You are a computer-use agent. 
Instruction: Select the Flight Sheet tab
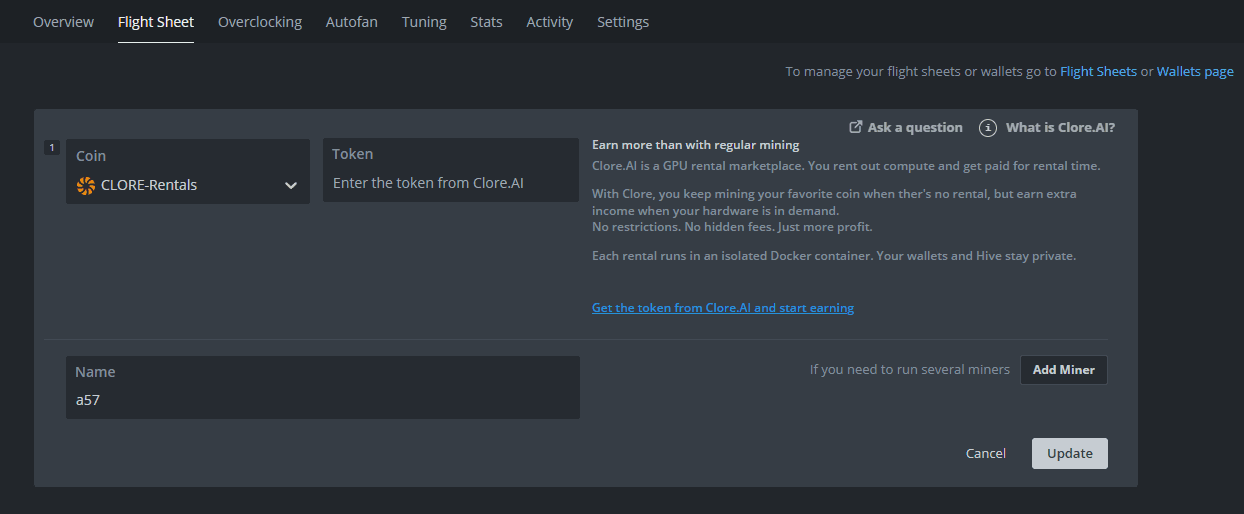point(156,22)
